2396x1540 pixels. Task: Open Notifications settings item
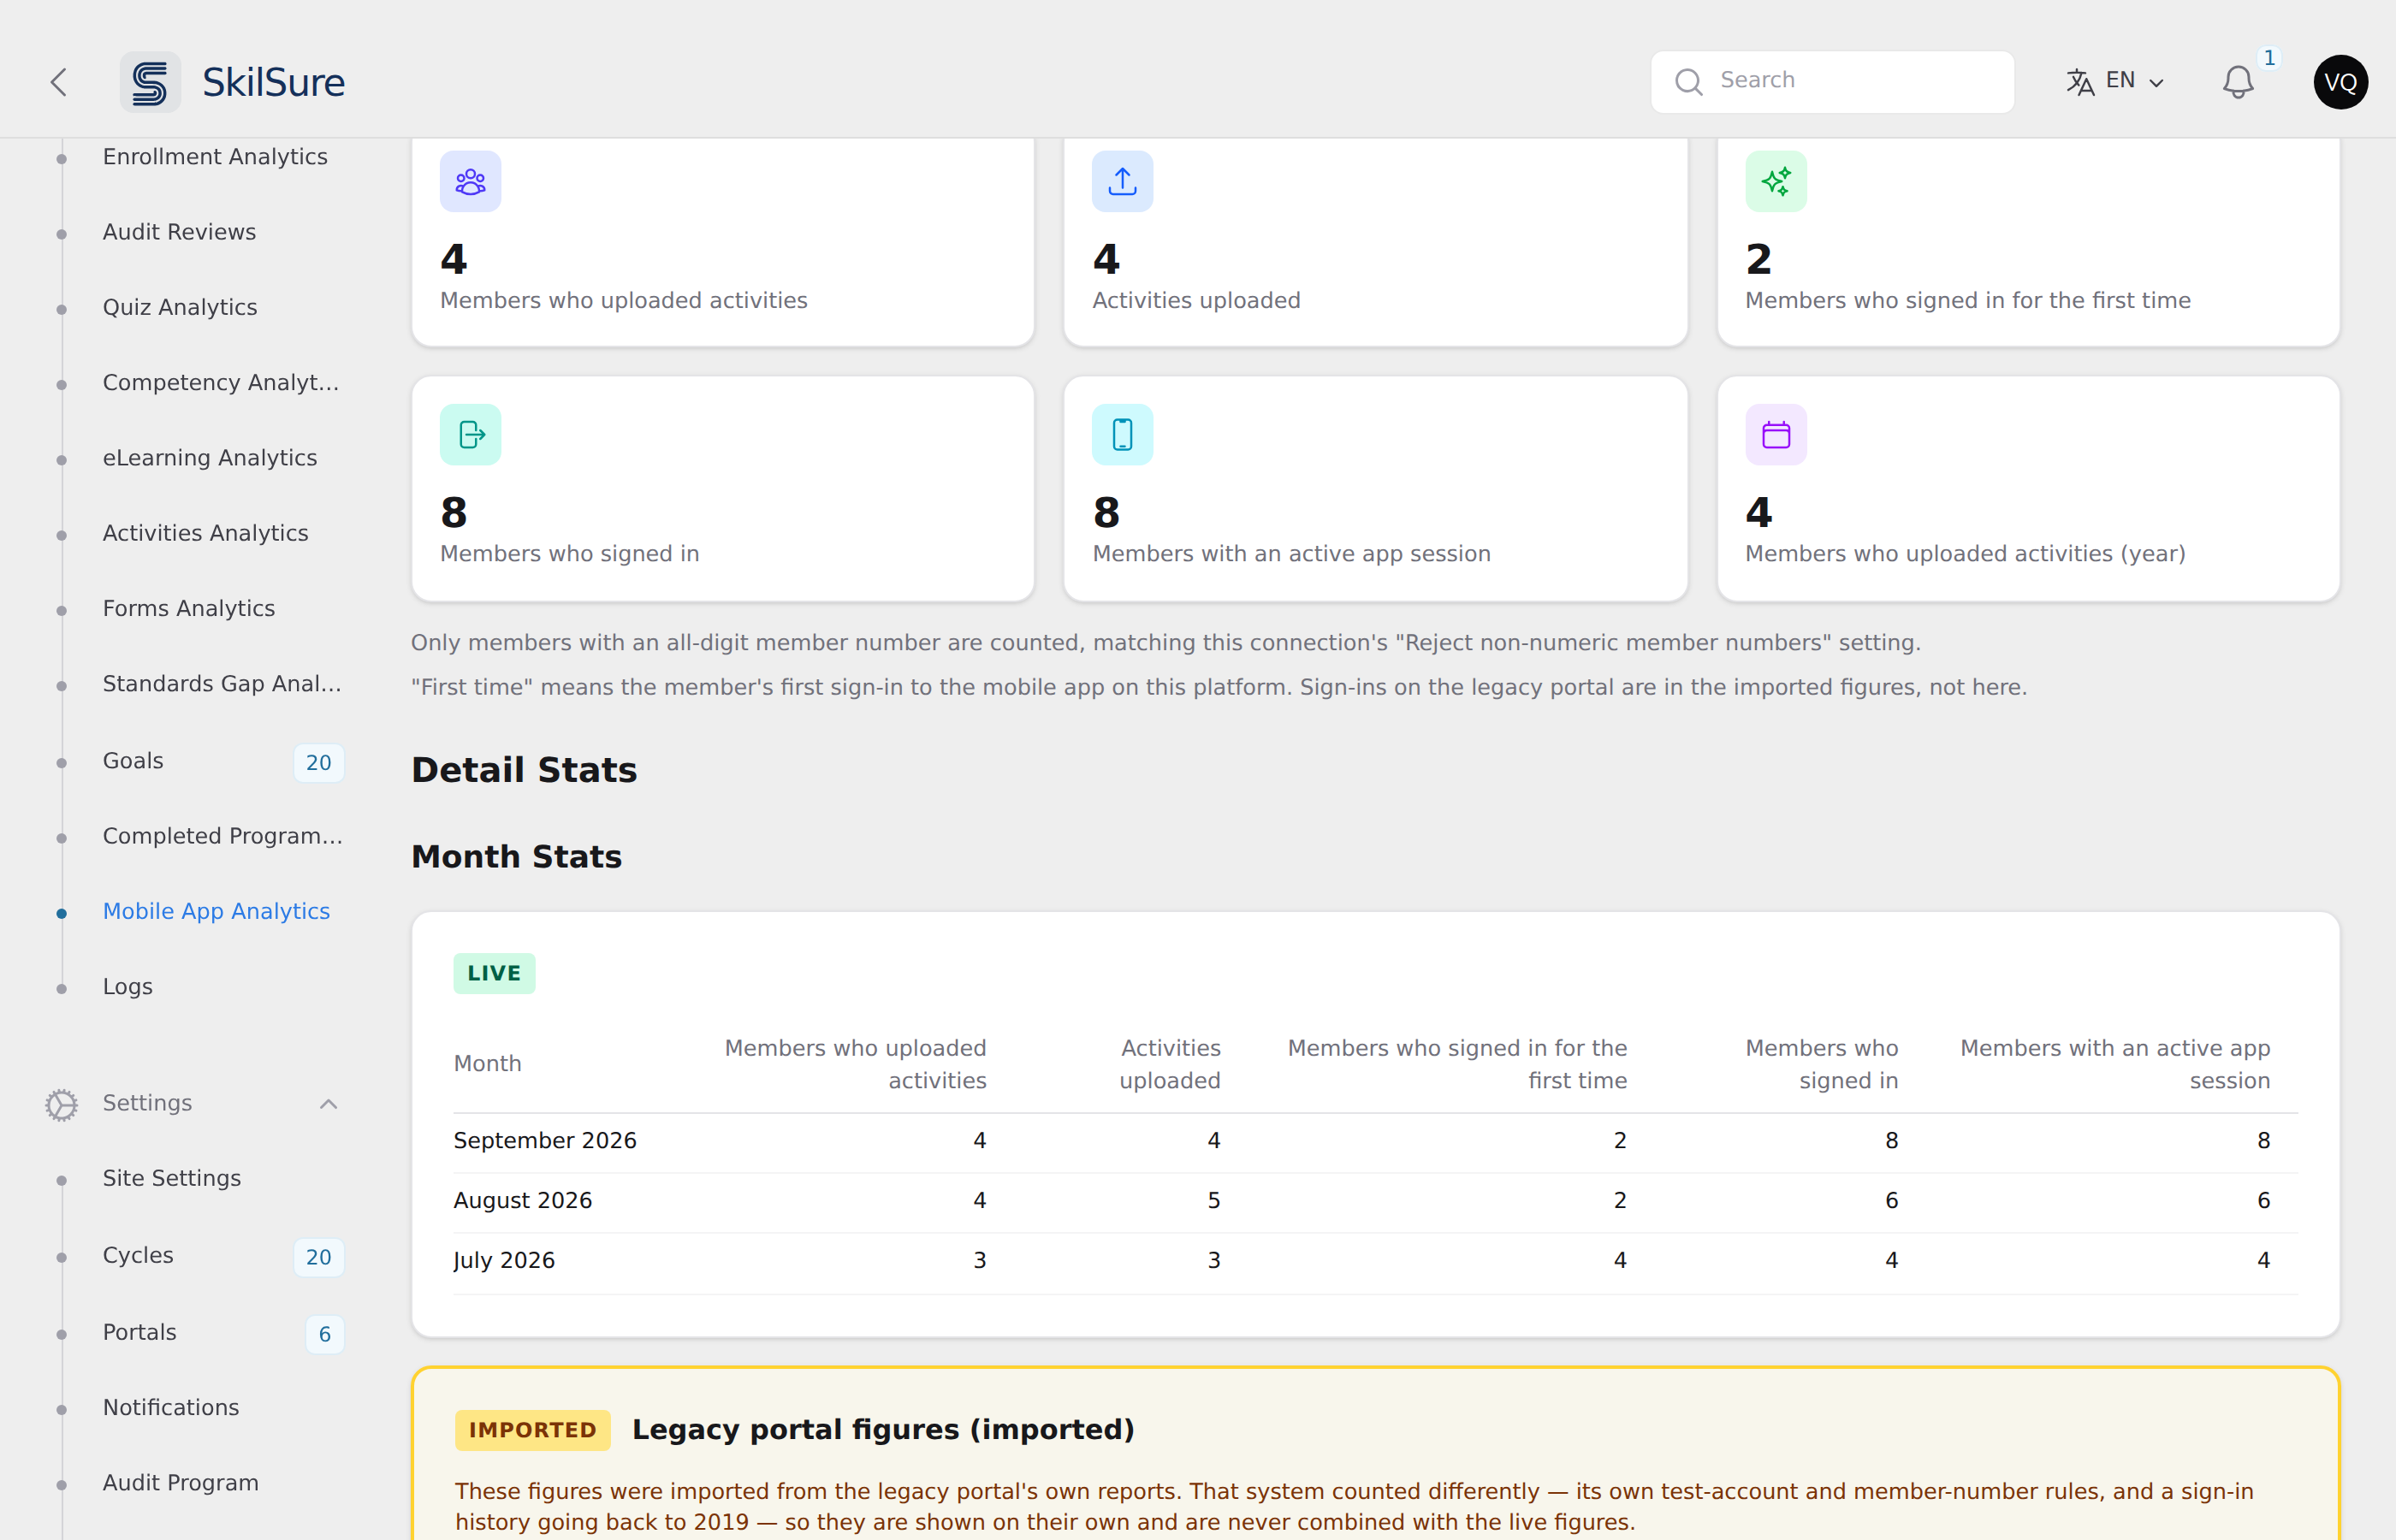pos(171,1407)
